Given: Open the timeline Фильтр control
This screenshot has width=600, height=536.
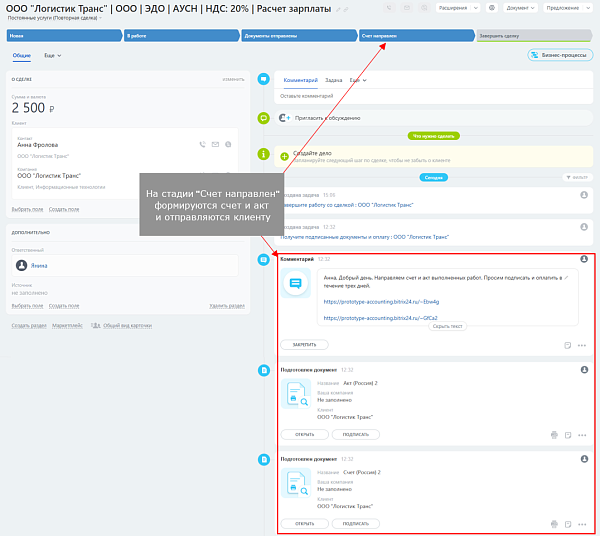Looking at the screenshot, I should (x=577, y=178).
